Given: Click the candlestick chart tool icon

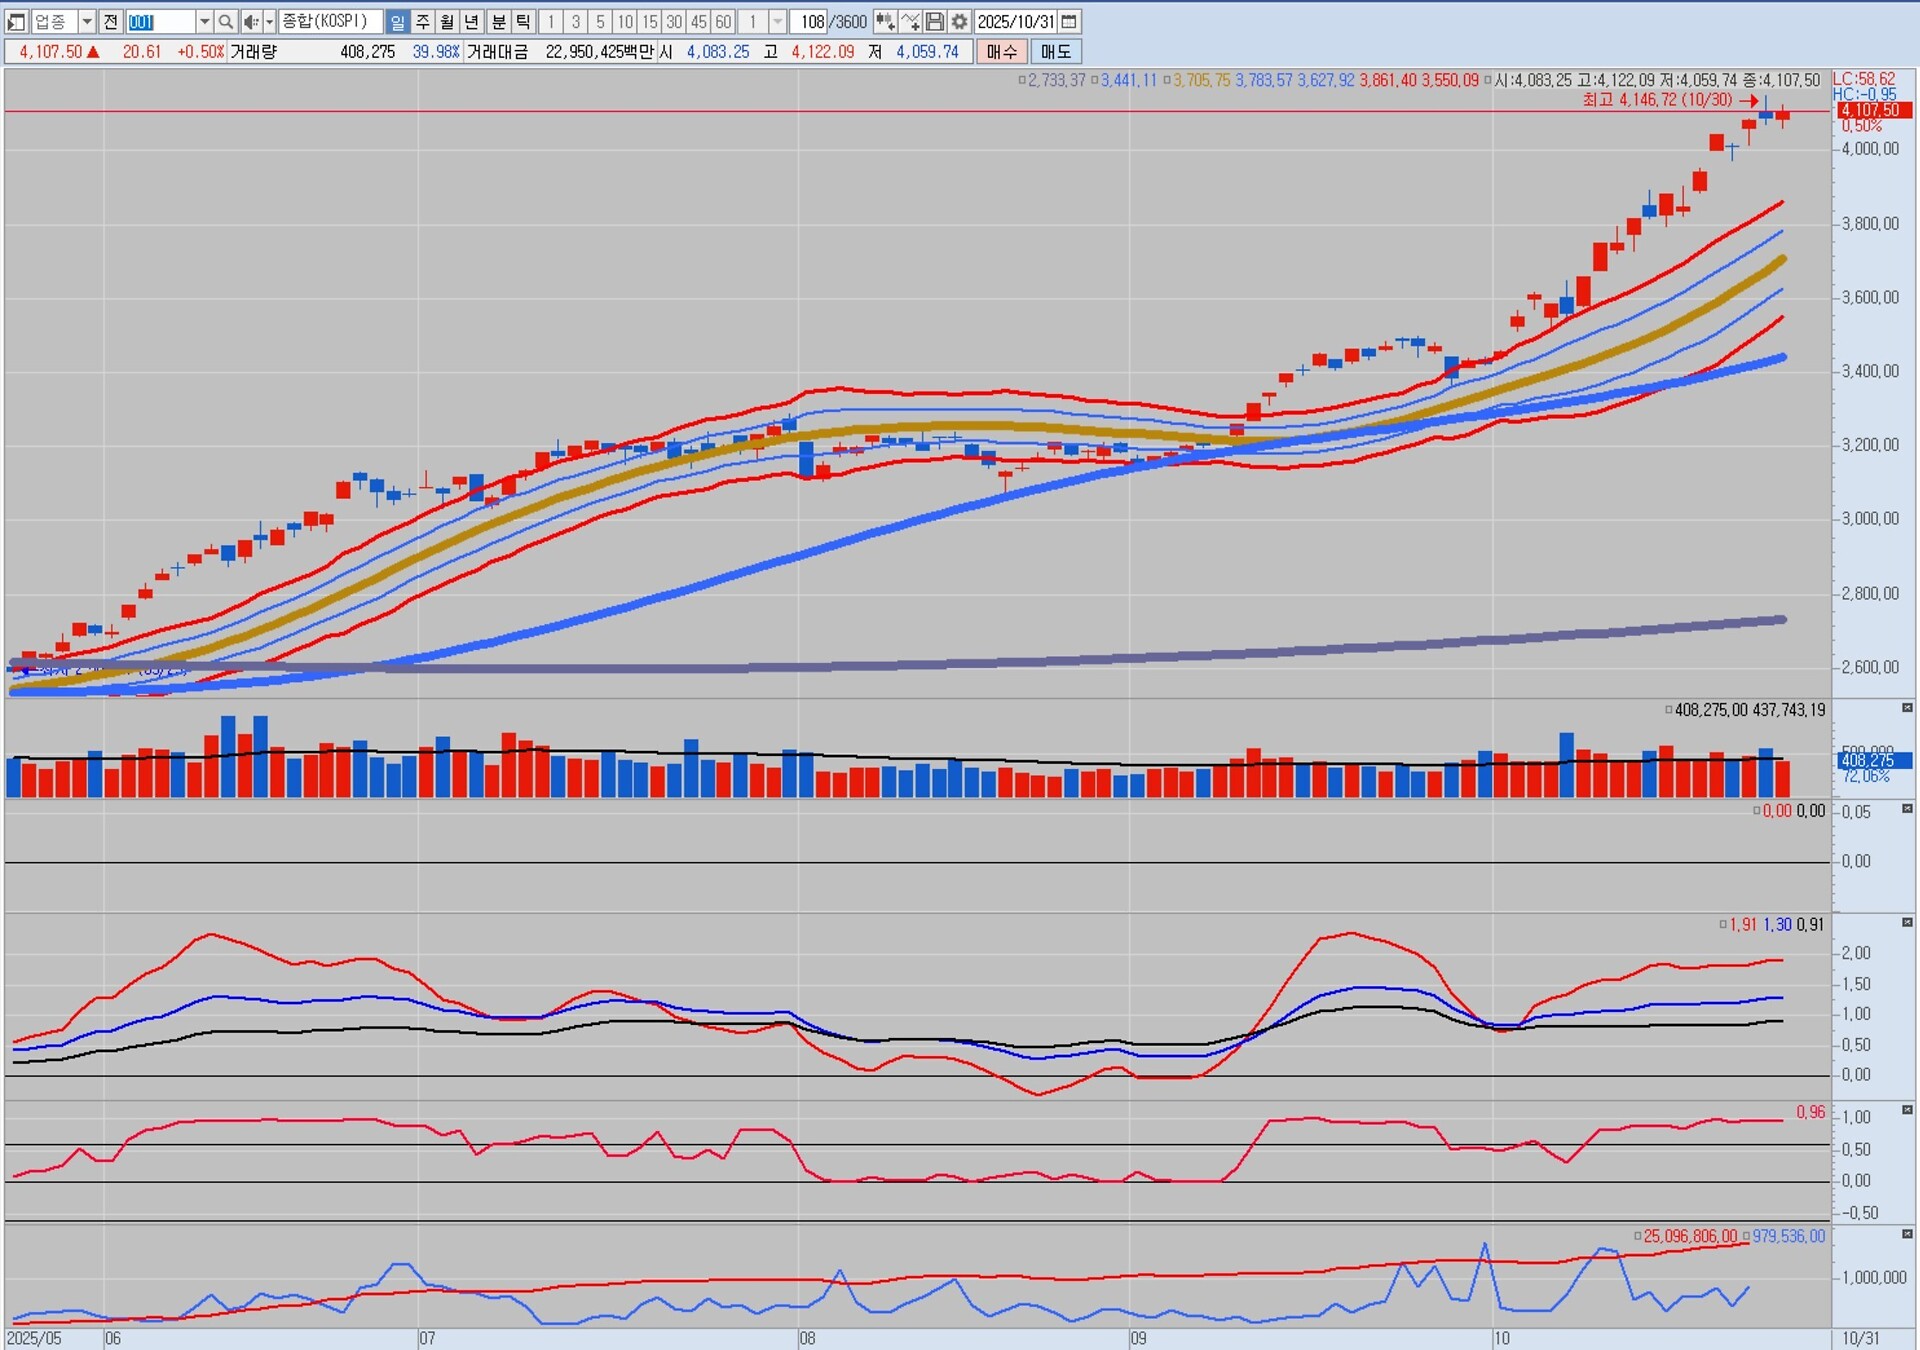Looking at the screenshot, I should pos(885,21).
